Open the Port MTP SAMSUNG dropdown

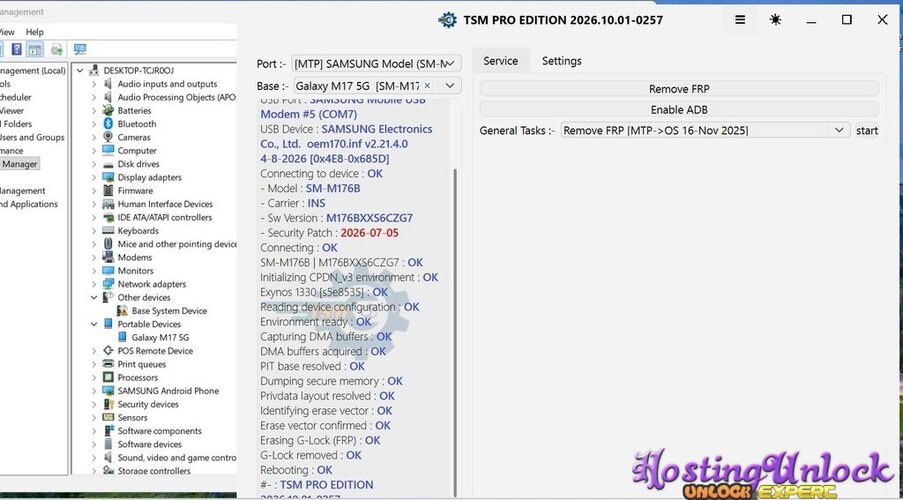(376, 64)
